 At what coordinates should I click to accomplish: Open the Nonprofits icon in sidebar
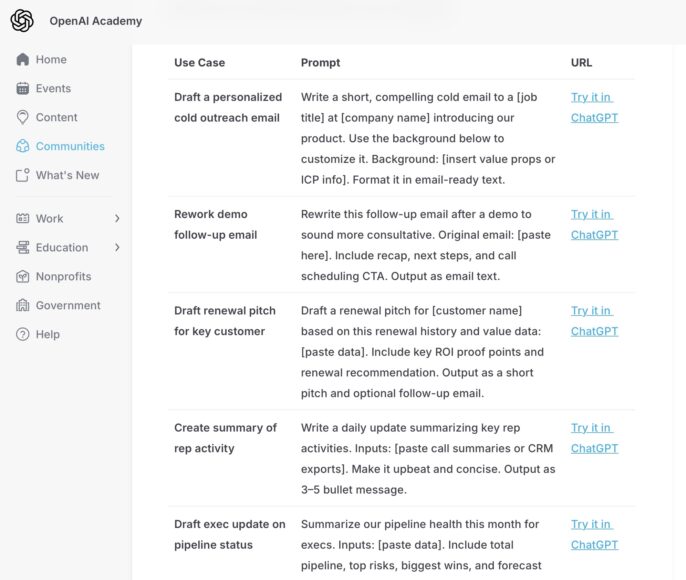pyautogui.click(x=23, y=277)
